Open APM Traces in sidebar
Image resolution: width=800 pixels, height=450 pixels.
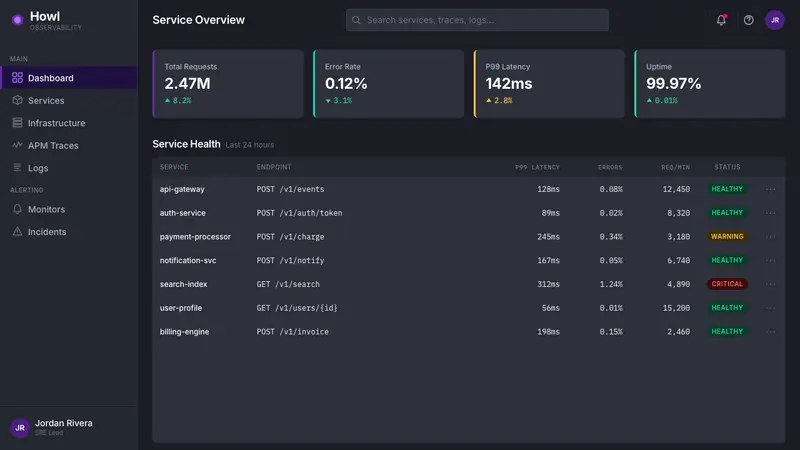tap(68, 145)
